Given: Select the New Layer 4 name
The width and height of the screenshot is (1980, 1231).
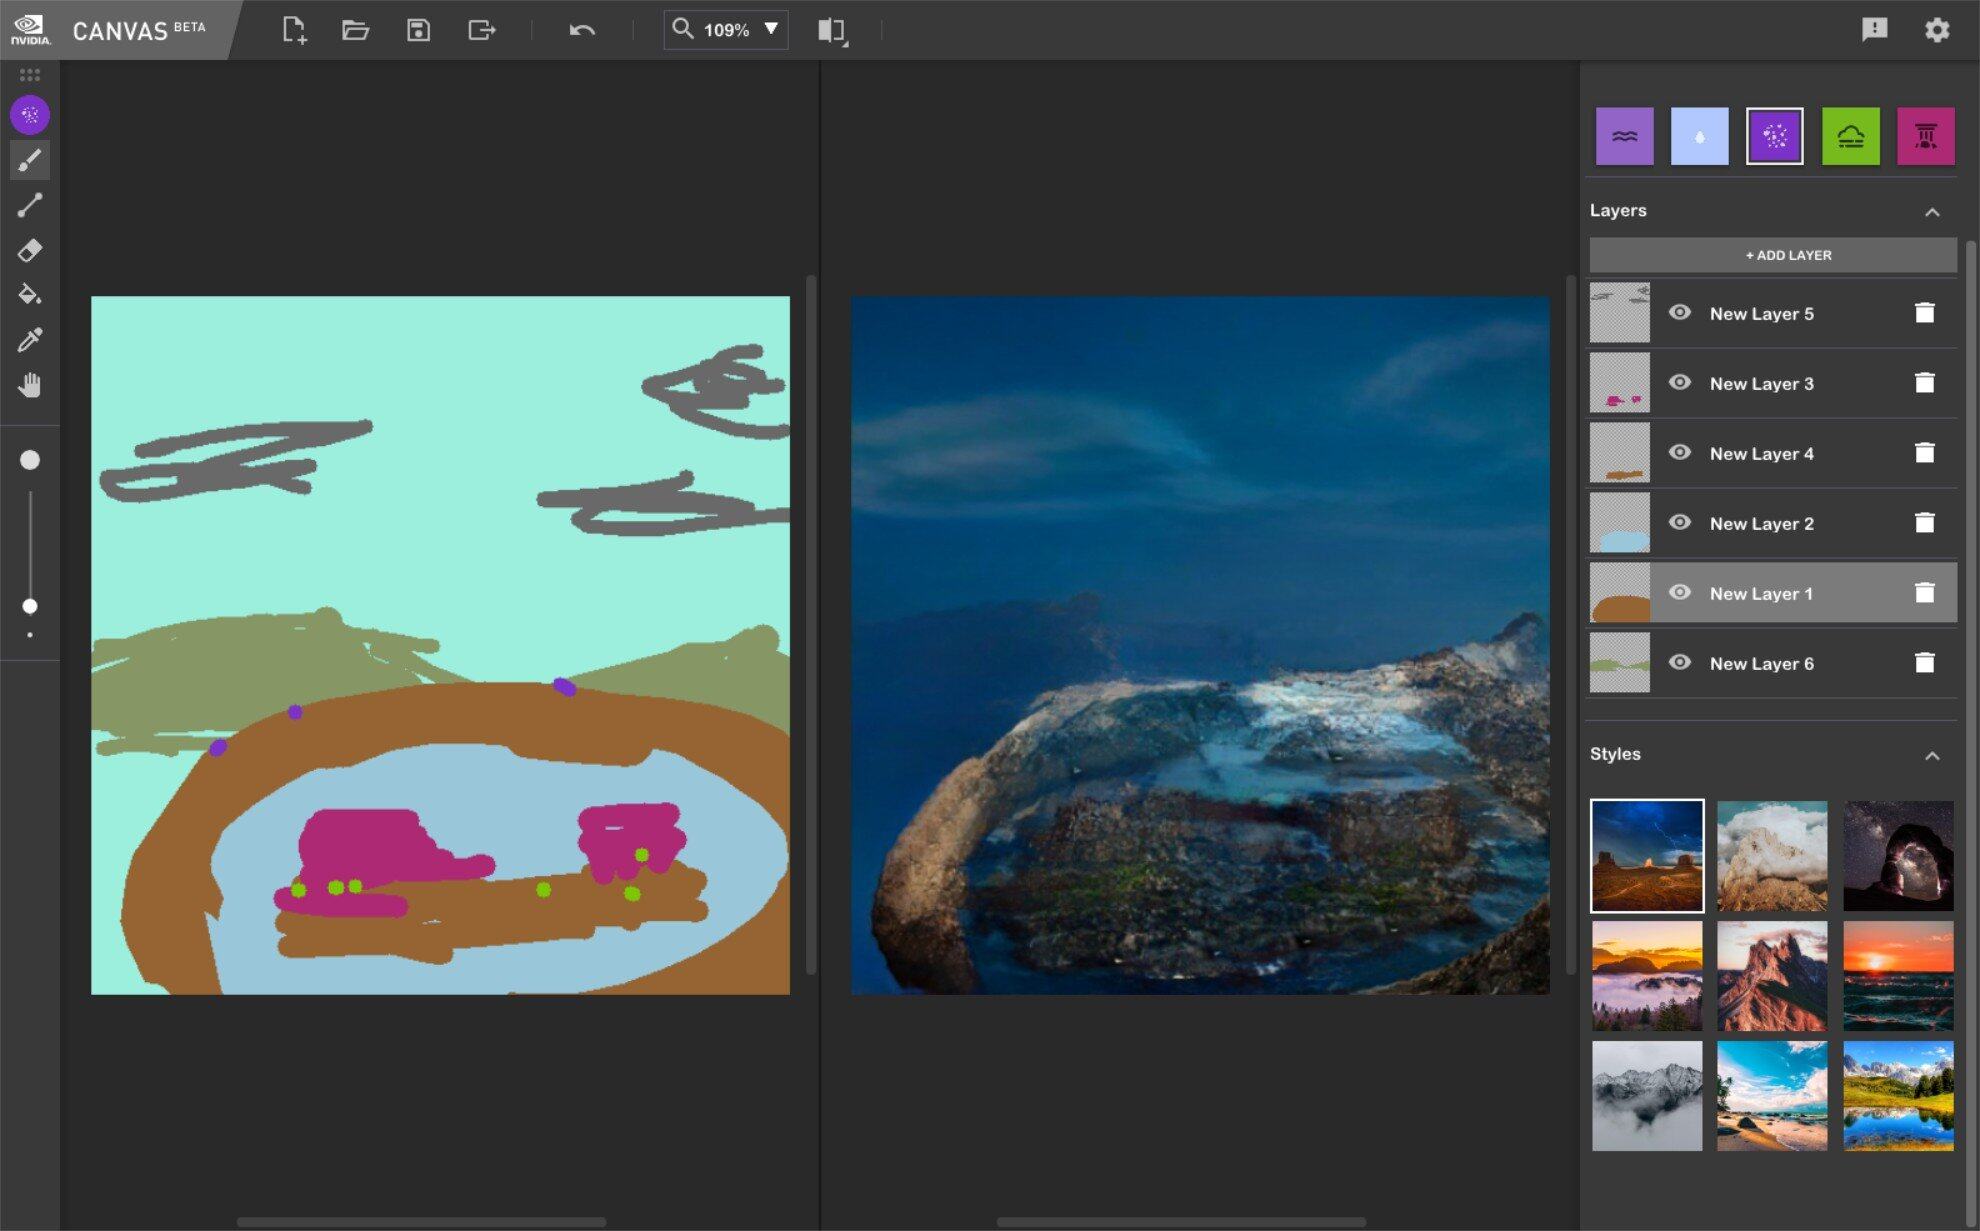Looking at the screenshot, I should (1761, 454).
